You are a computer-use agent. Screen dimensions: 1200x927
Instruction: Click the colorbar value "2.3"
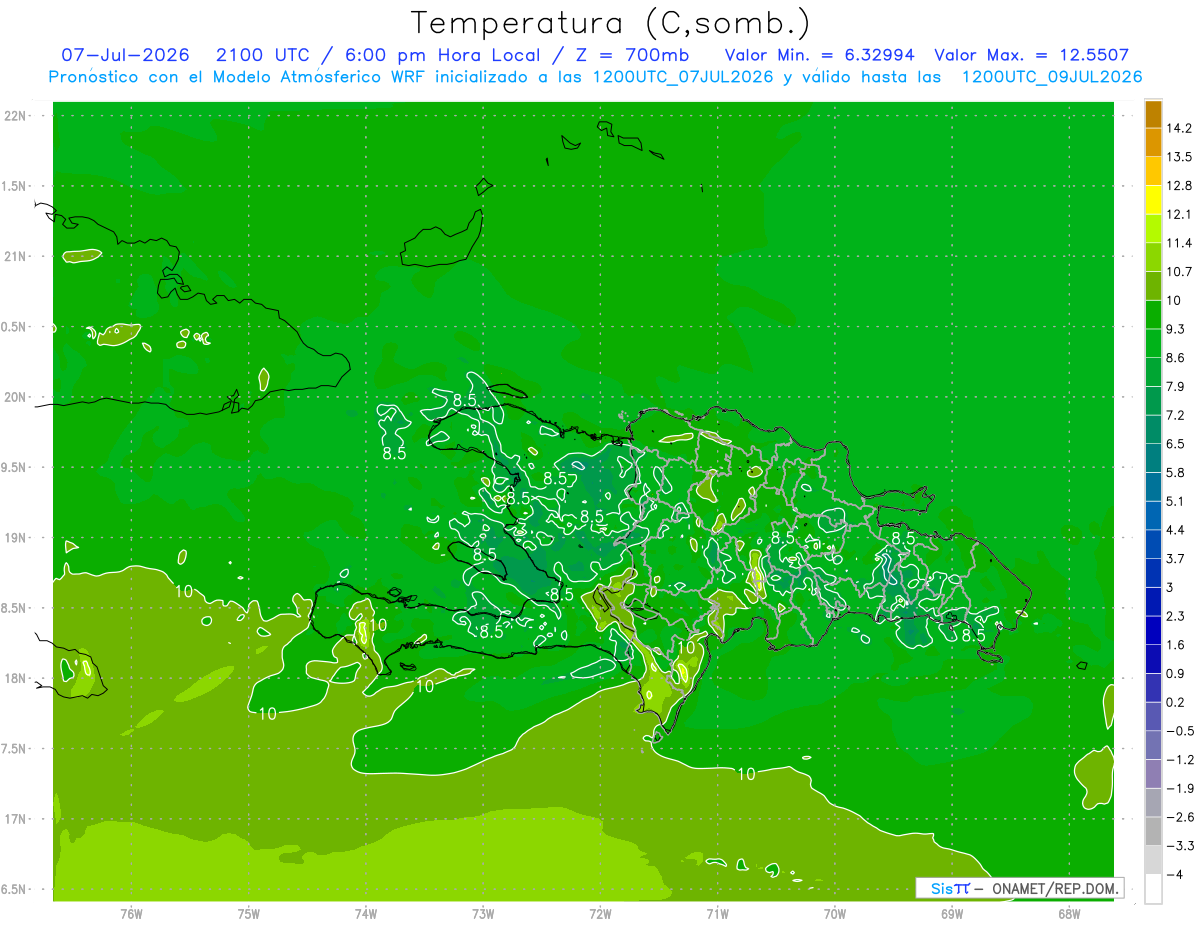coord(1176,616)
